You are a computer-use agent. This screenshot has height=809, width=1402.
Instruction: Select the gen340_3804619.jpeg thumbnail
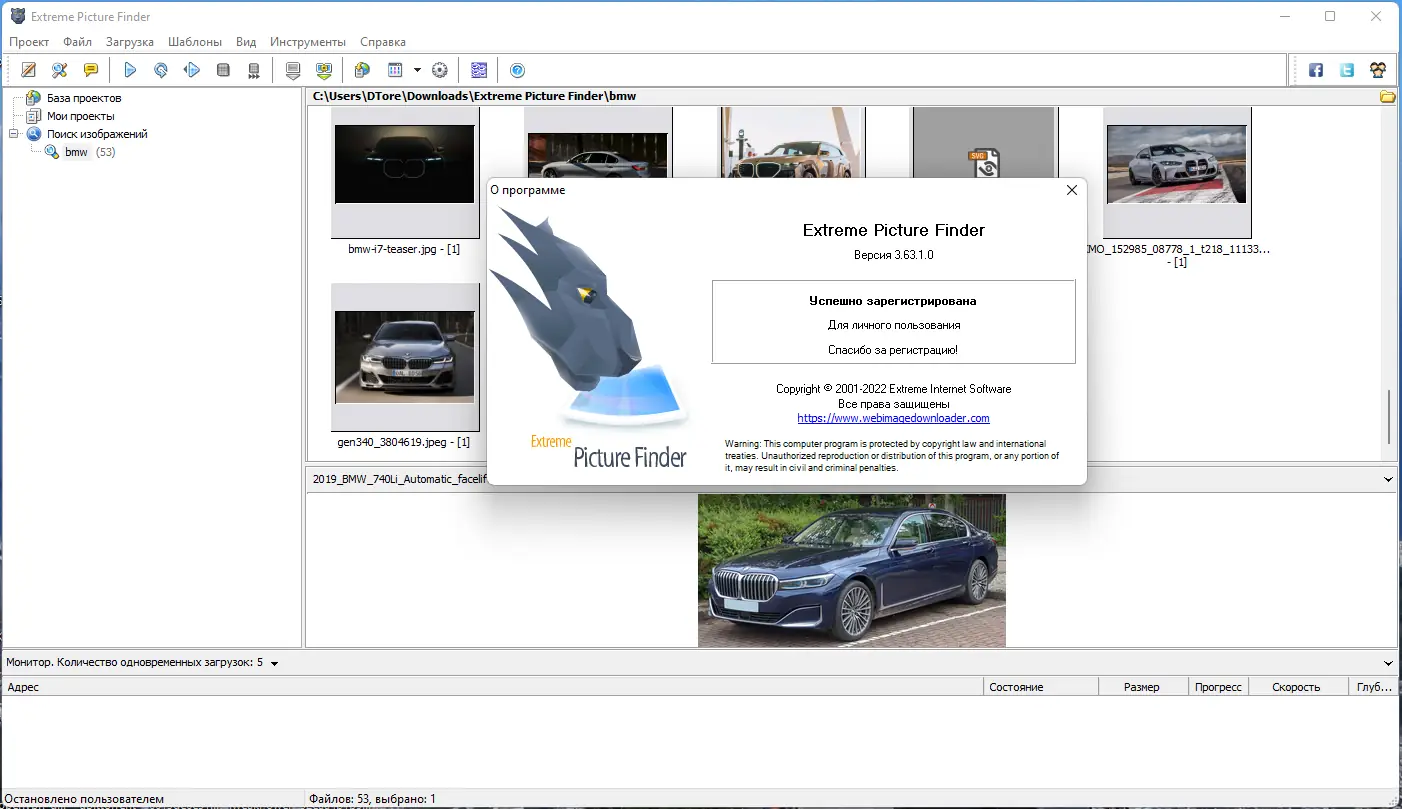tap(405, 357)
